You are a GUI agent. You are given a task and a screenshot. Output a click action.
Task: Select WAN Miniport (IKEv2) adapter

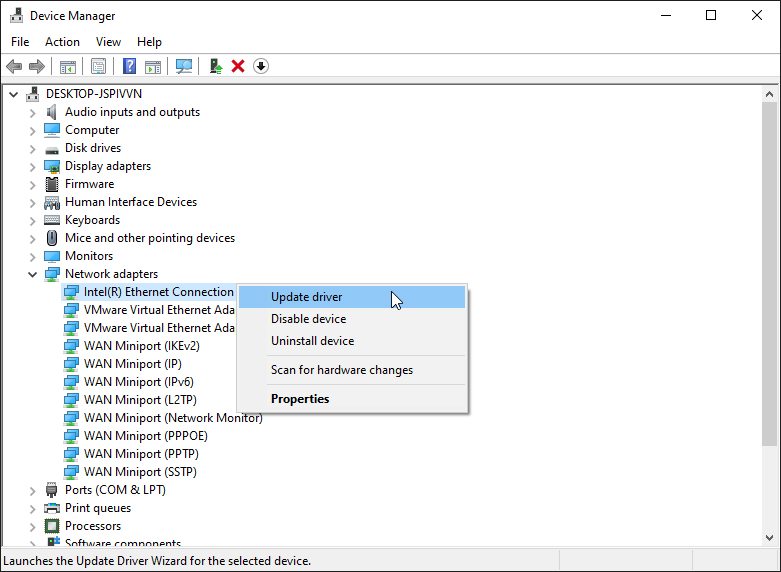(141, 346)
